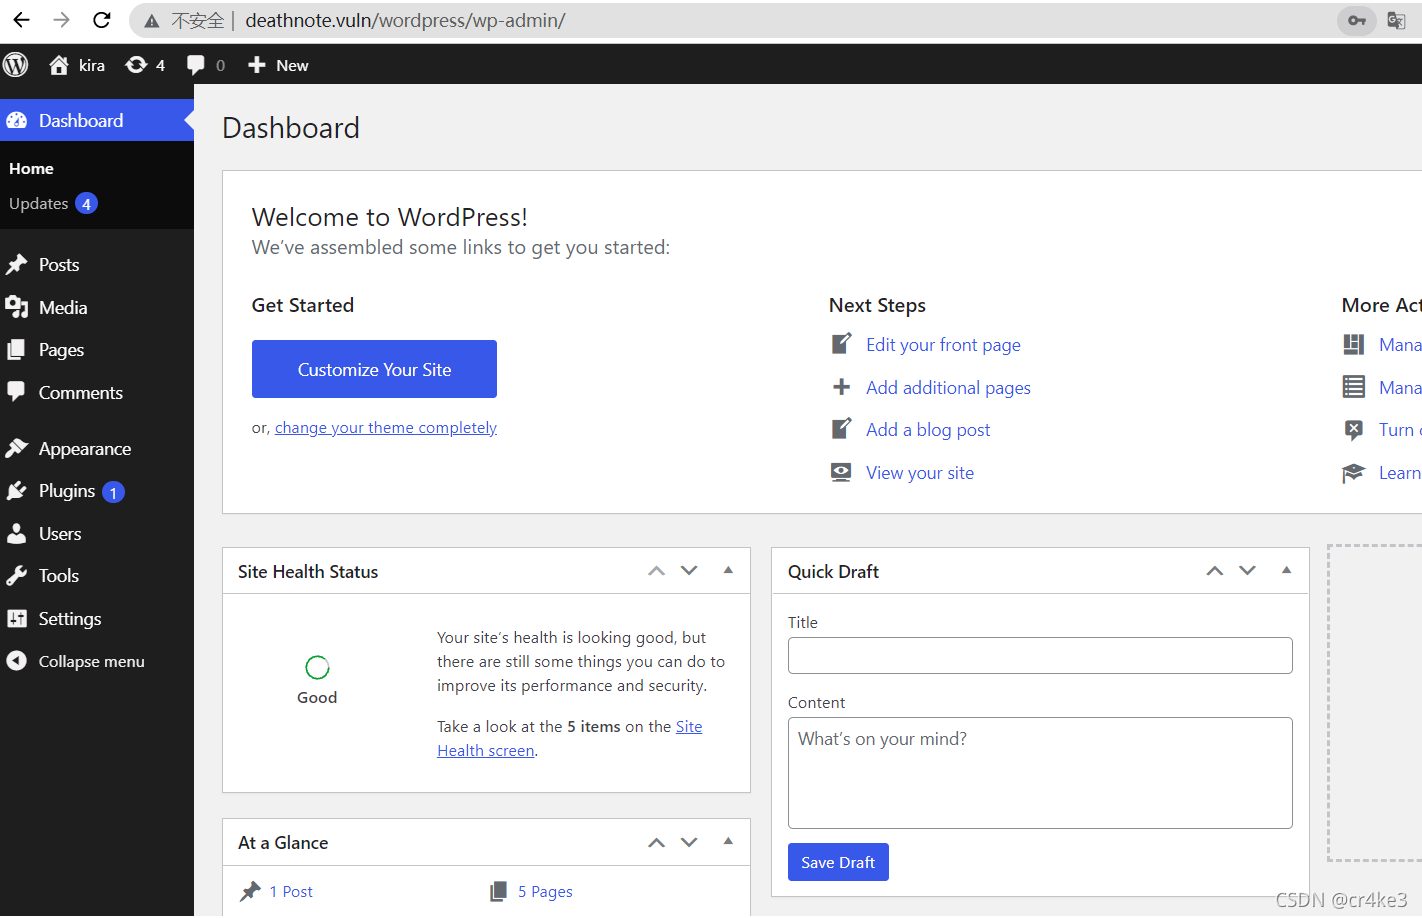Screen dimensions: 1422x918
Task: Click the browser forward arrow
Action: coord(61,20)
